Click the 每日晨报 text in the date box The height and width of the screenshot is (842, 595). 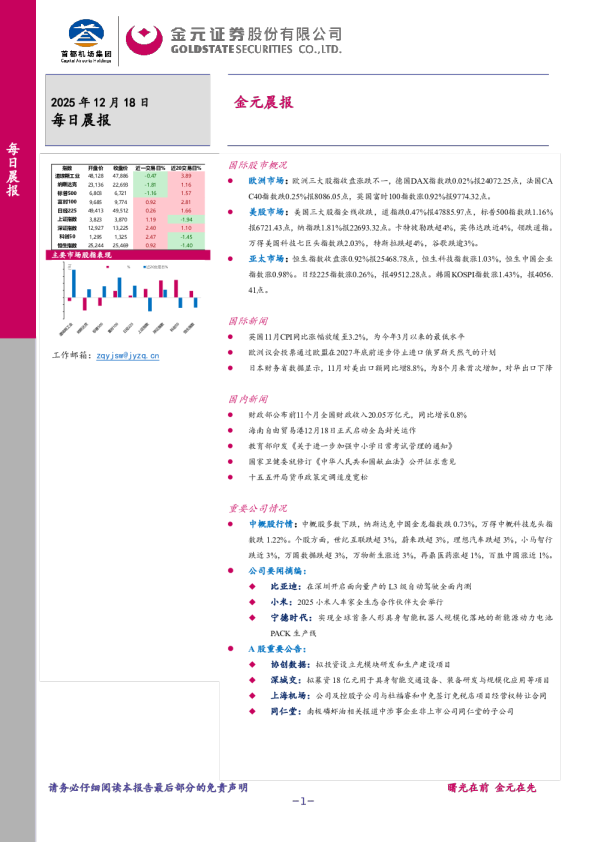point(81,120)
